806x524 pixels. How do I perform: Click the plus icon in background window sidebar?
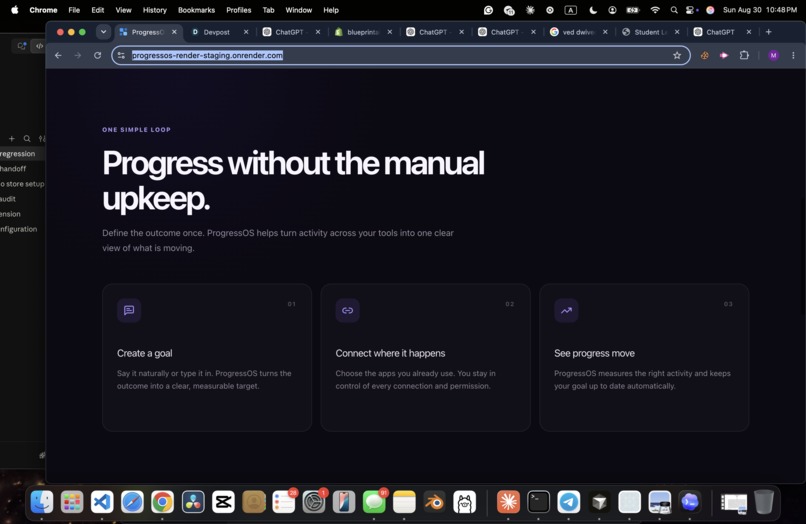(11, 138)
